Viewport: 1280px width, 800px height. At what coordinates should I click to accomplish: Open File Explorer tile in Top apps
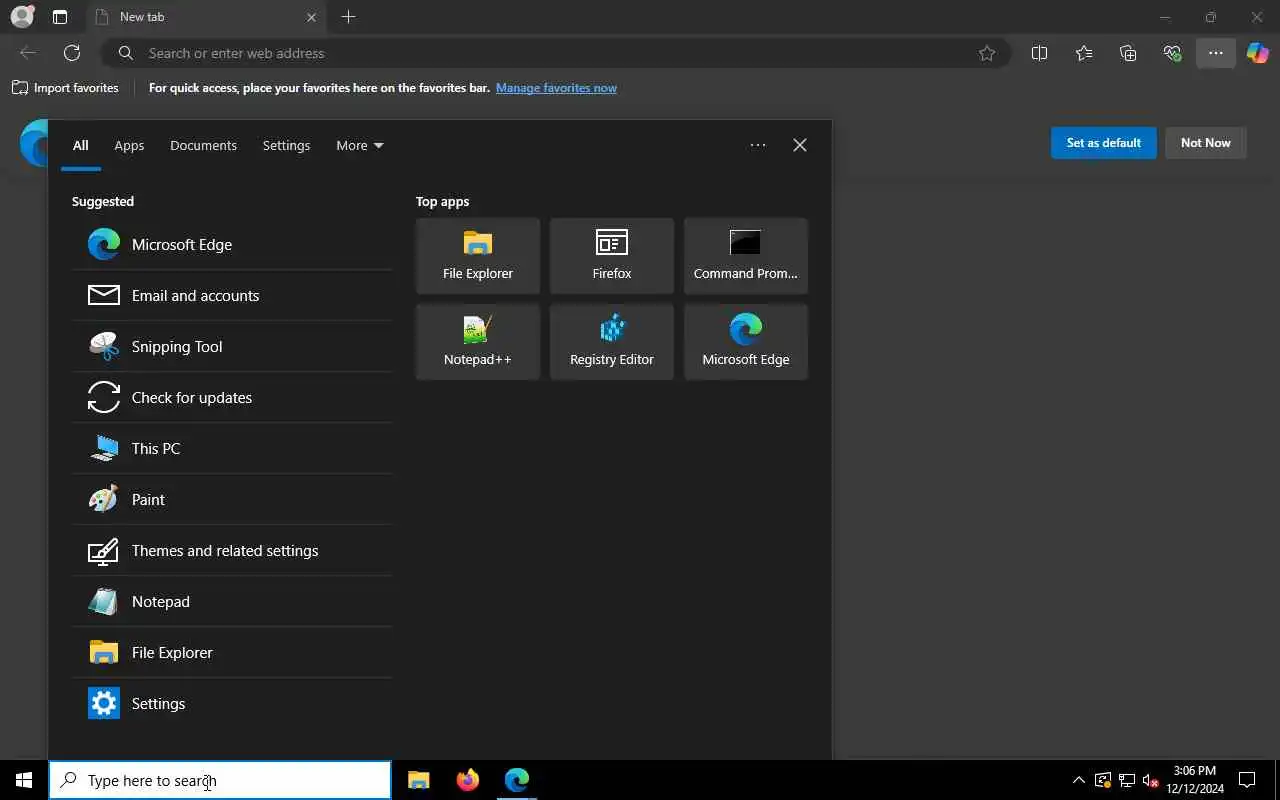[x=478, y=256]
